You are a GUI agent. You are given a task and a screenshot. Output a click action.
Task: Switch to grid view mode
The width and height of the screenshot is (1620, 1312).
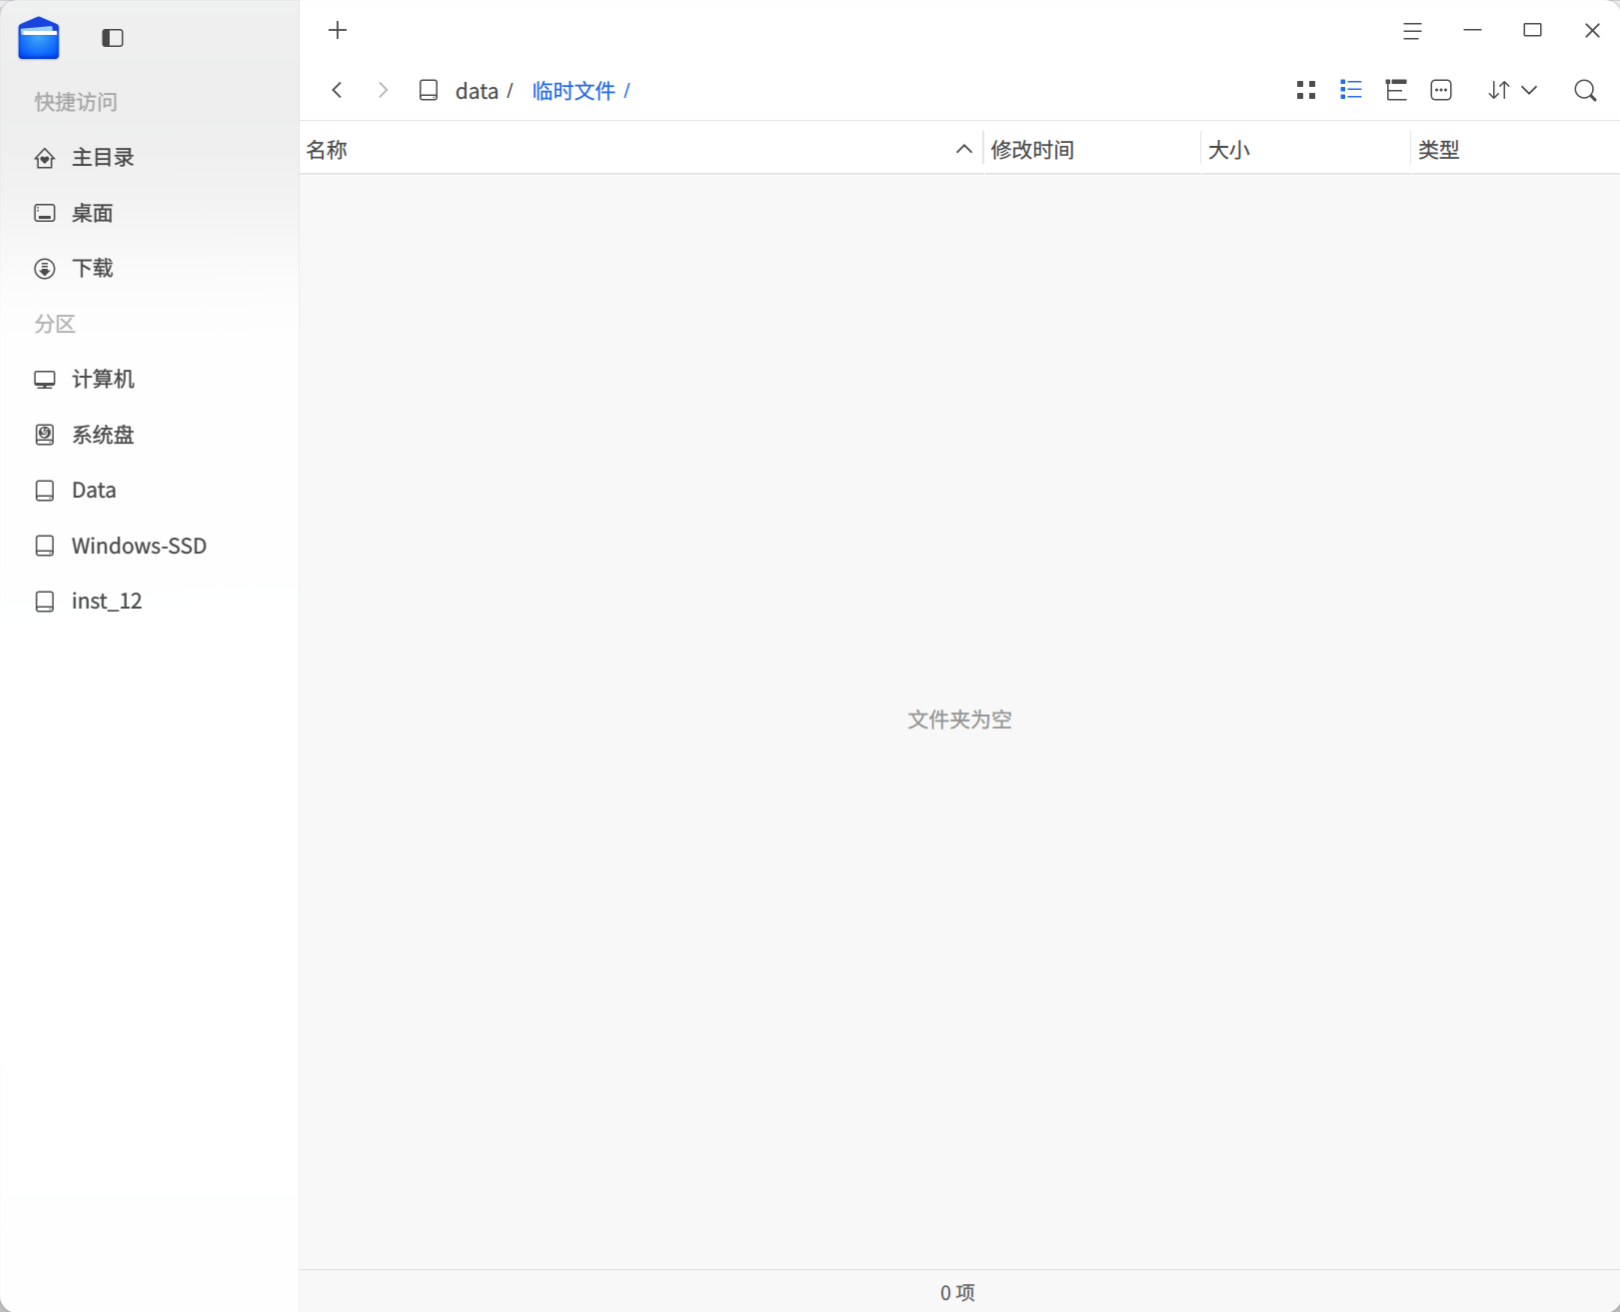tap(1305, 89)
